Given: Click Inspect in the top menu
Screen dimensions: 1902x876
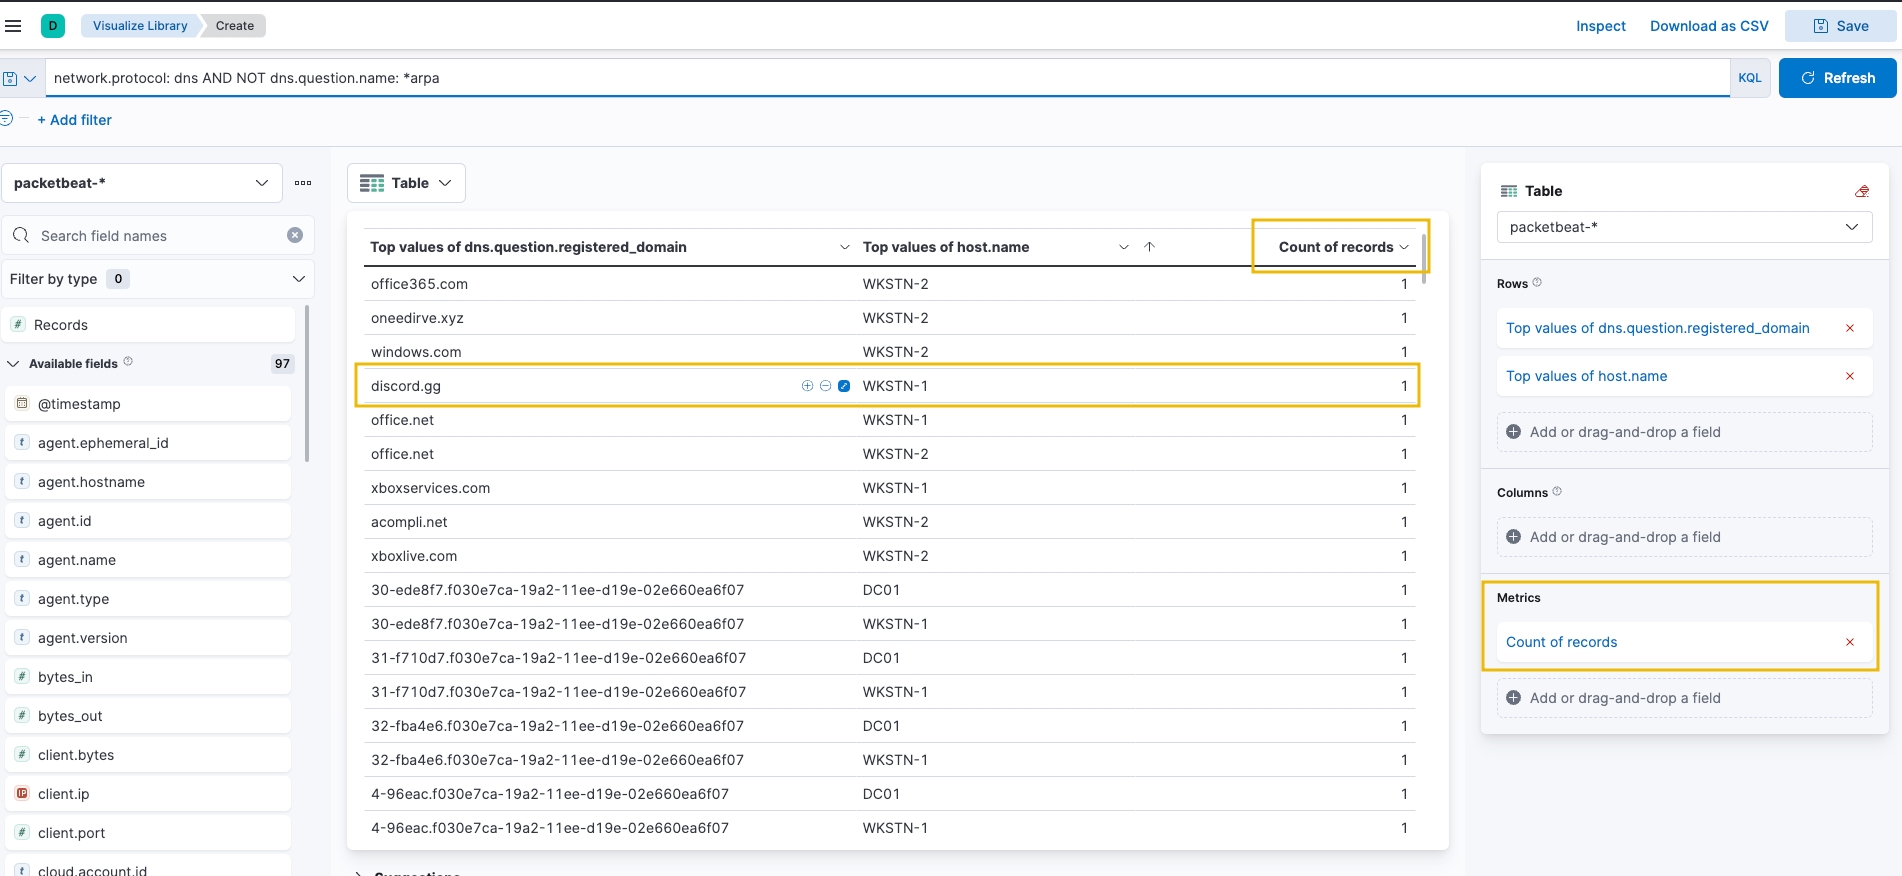Looking at the screenshot, I should [x=1600, y=26].
